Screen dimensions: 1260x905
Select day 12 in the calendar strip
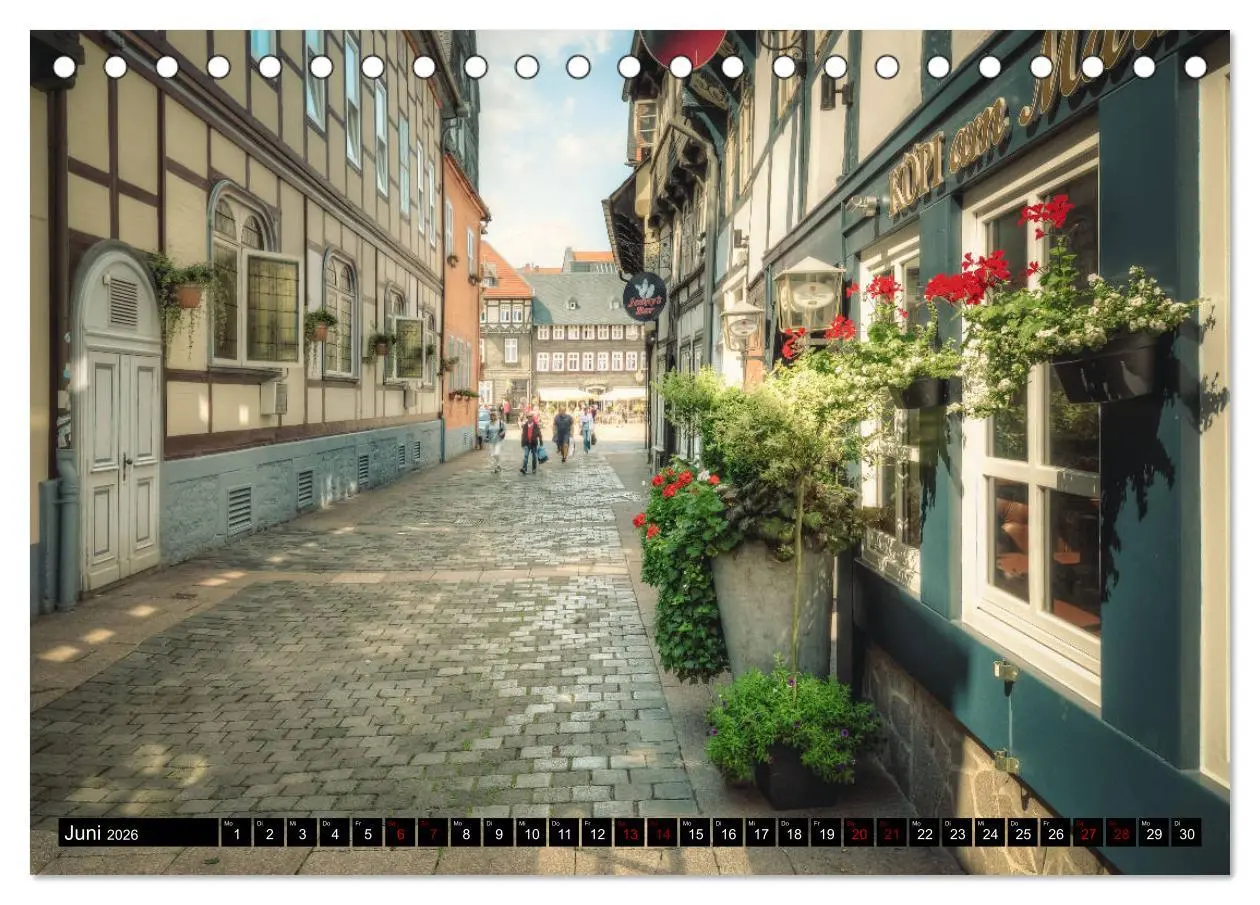597,833
